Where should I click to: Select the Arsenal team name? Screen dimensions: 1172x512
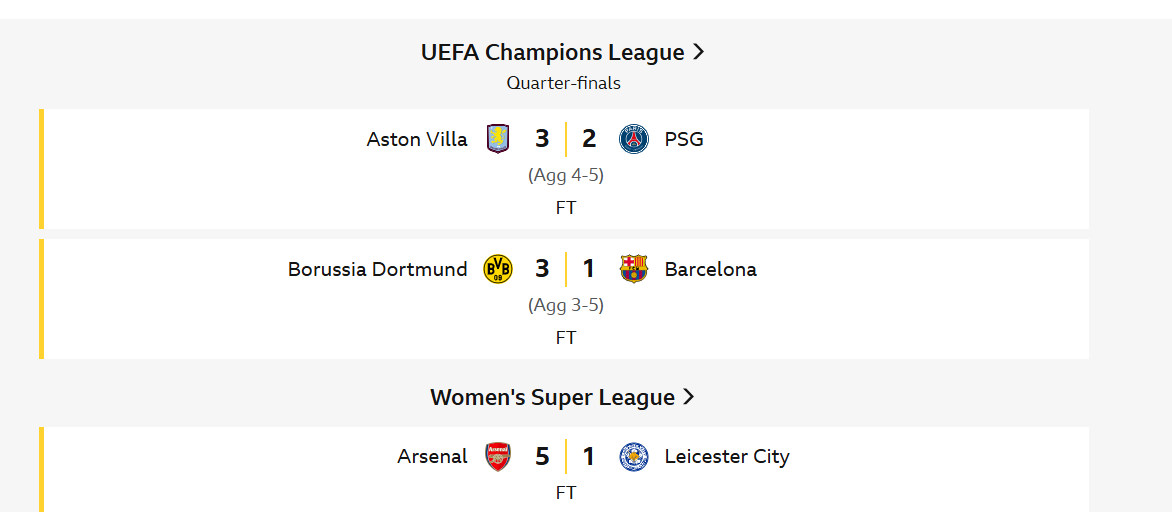[432, 457]
